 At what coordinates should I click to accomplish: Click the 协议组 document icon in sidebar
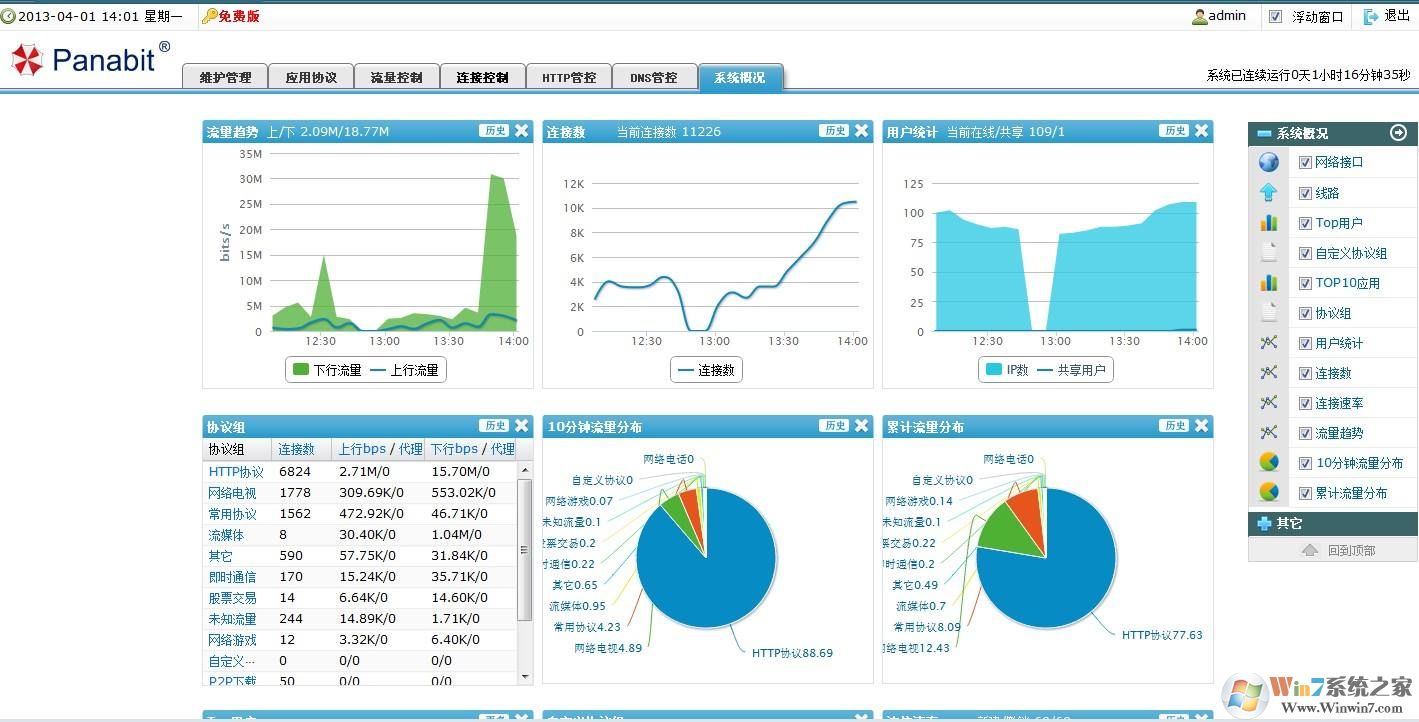1268,312
